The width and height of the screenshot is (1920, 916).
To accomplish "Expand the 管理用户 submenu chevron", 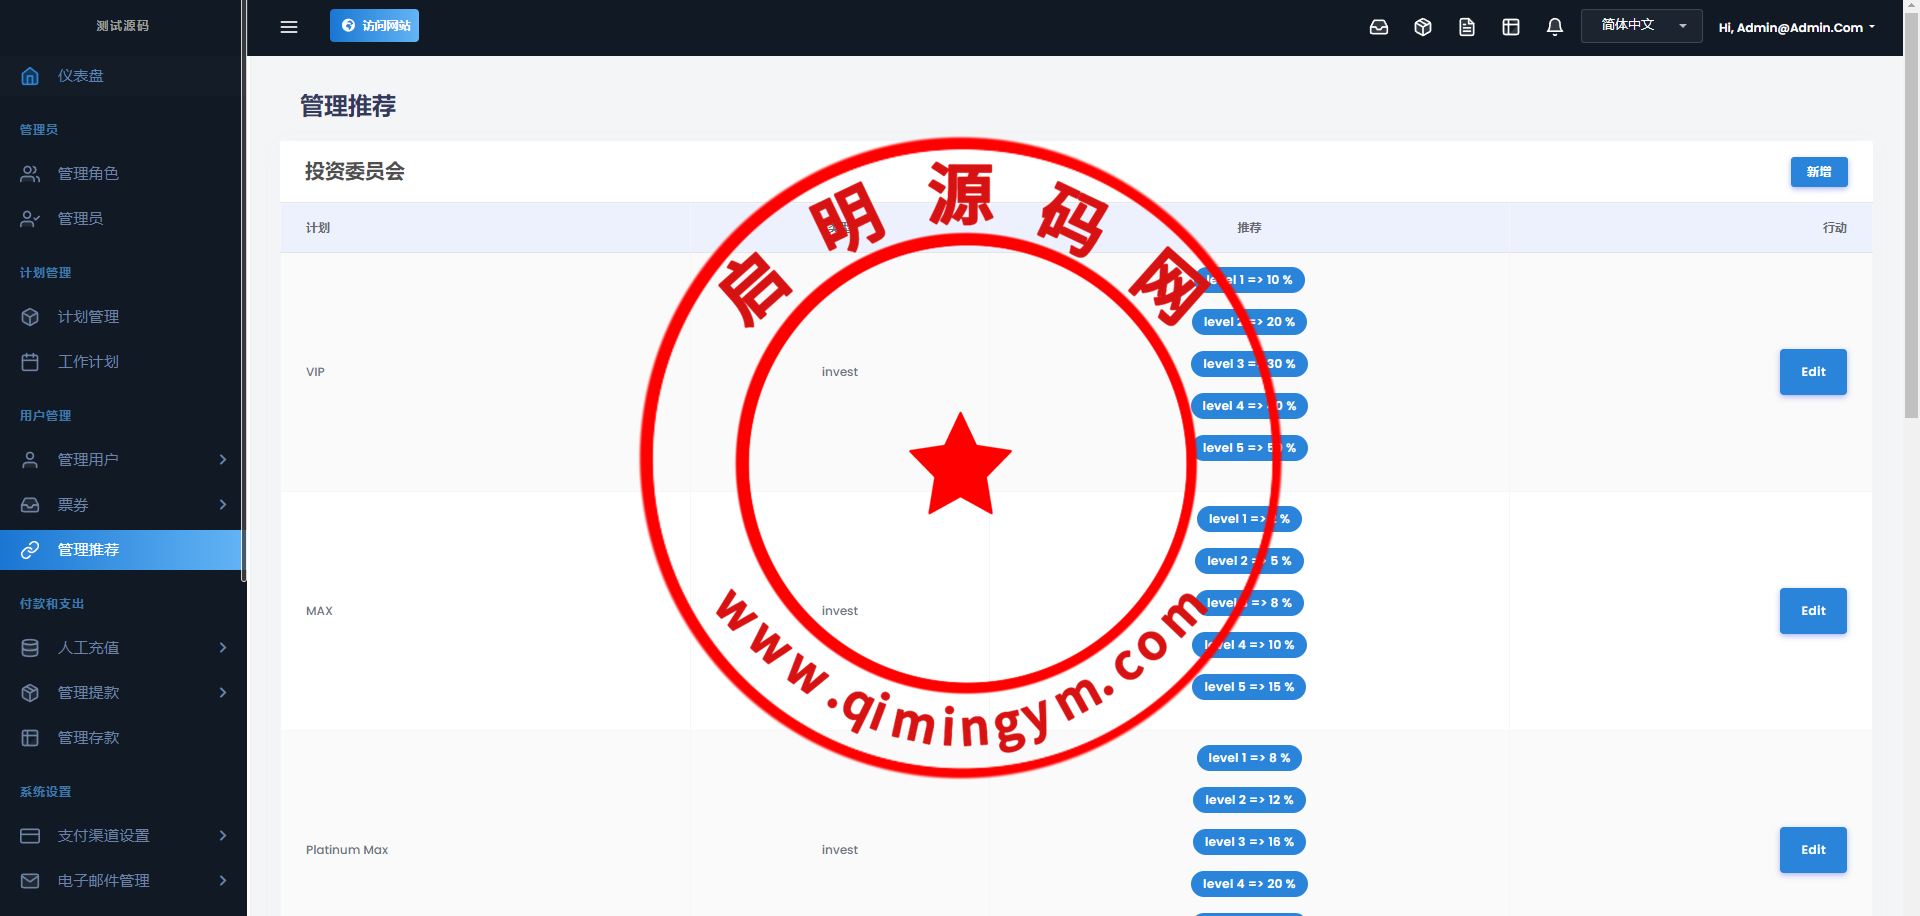I will coord(223,460).
